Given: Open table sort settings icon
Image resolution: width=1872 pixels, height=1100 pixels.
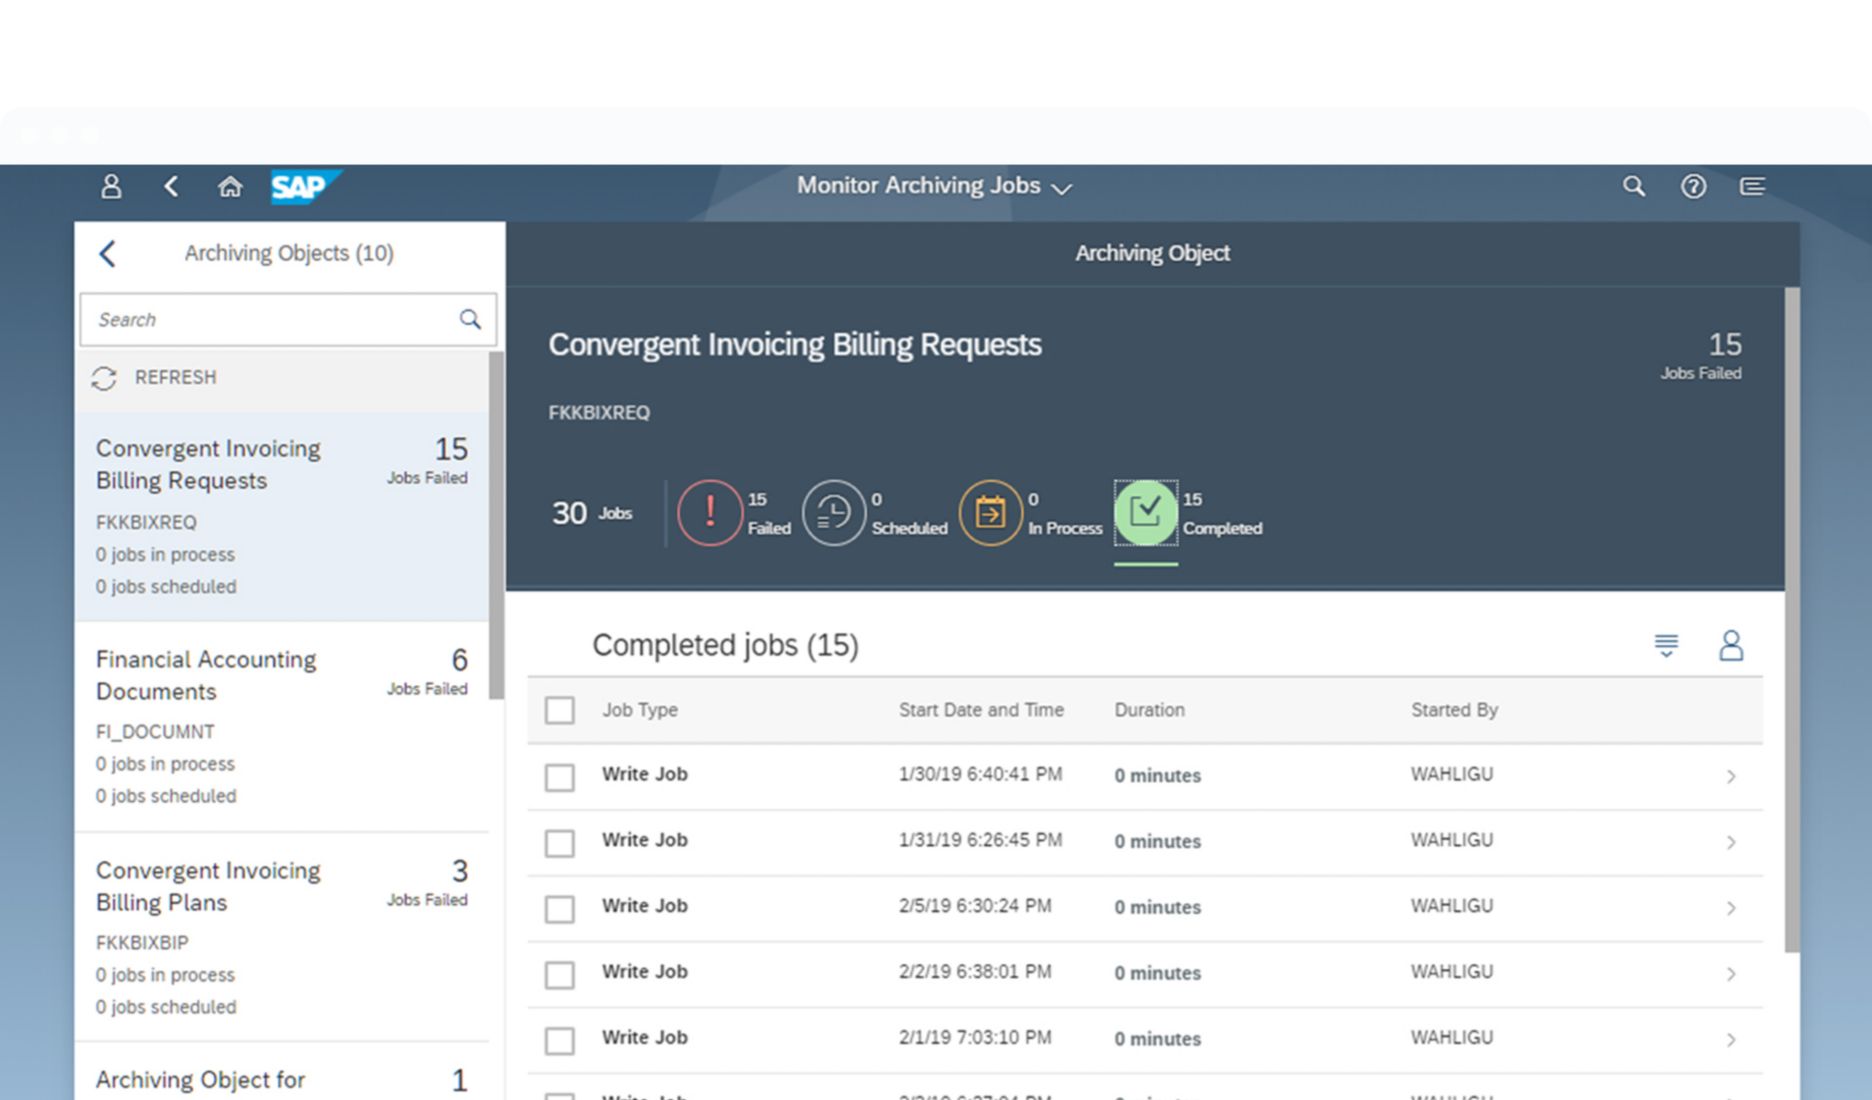Looking at the screenshot, I should pyautogui.click(x=1666, y=646).
